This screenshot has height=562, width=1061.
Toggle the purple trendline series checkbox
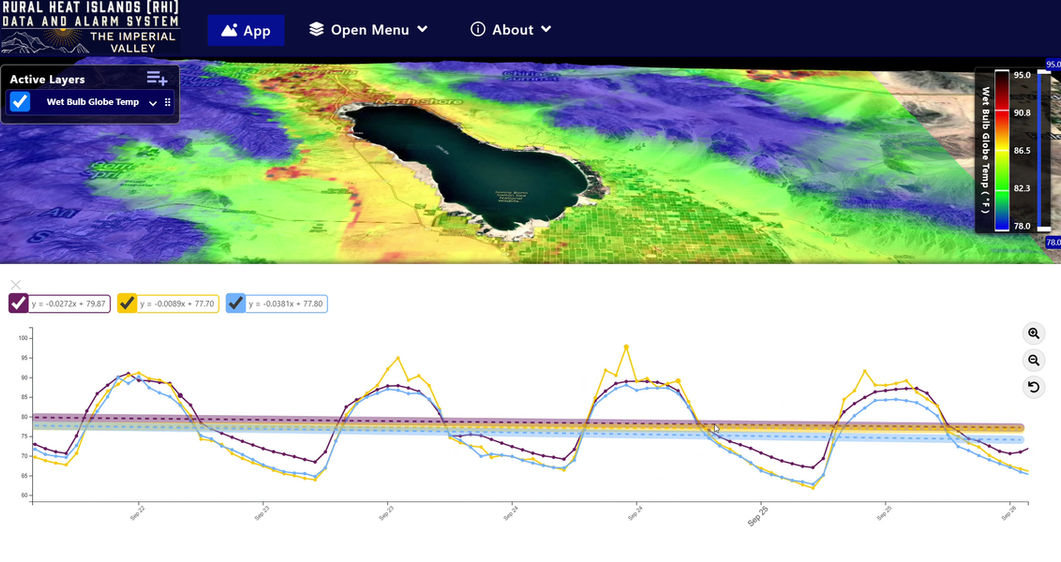click(18, 303)
